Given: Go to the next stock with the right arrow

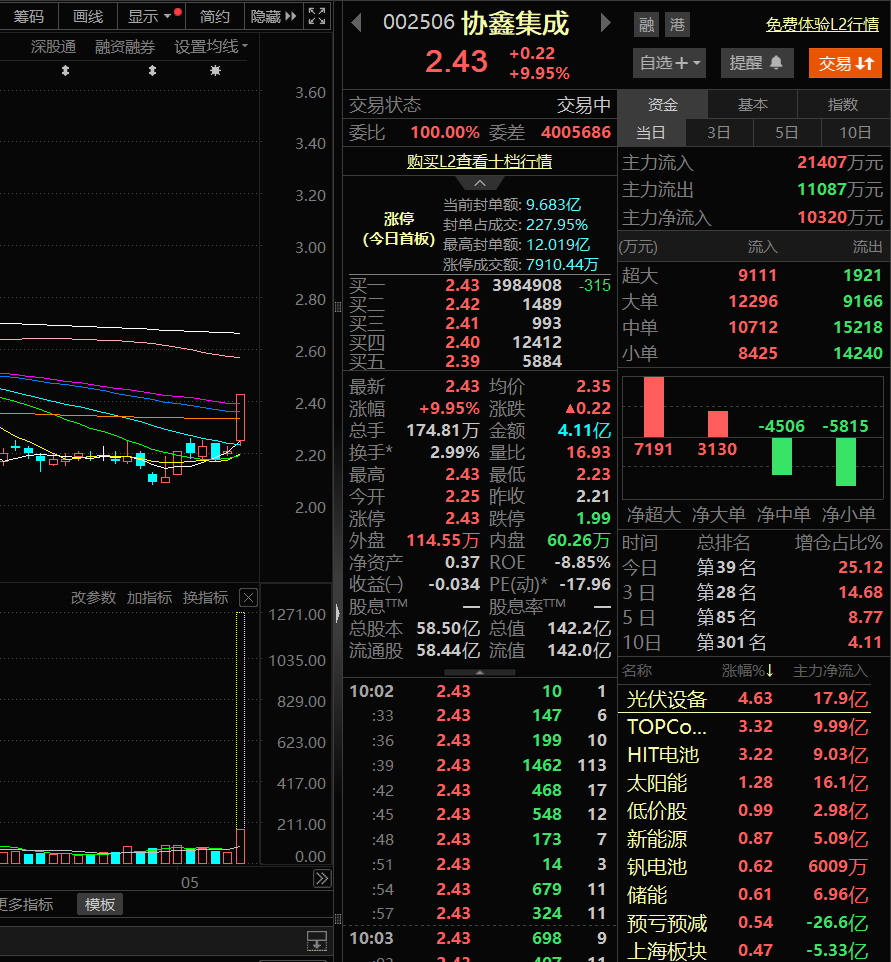Looking at the screenshot, I should pyautogui.click(x=605, y=23).
